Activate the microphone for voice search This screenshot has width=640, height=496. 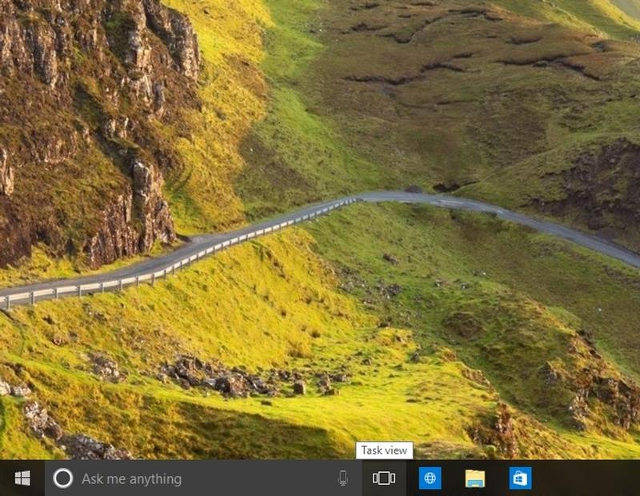(x=343, y=478)
